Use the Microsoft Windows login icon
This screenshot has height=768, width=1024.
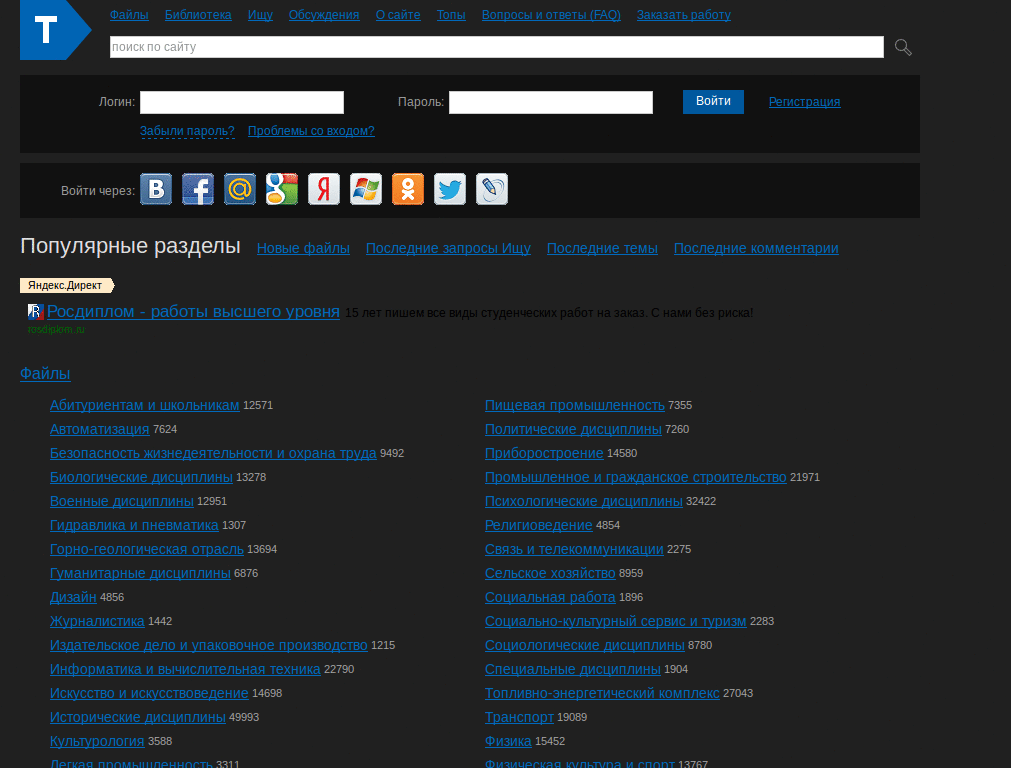[x=366, y=189]
